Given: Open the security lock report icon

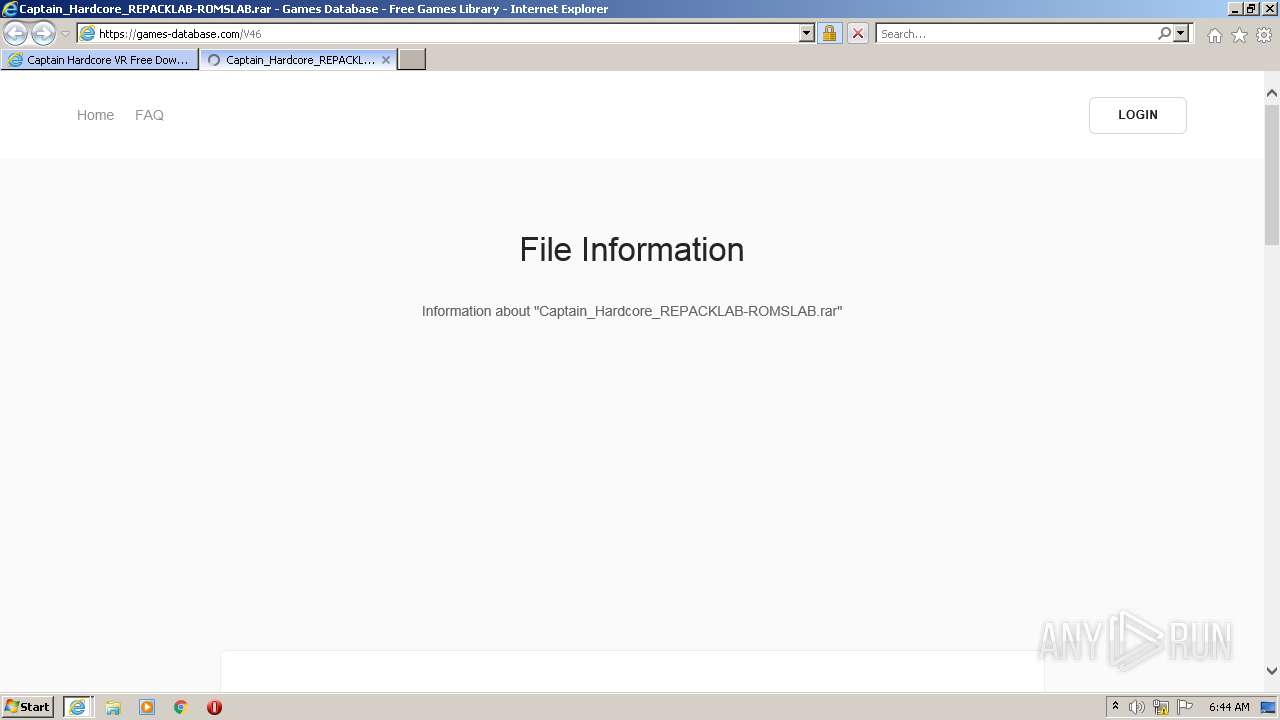Looking at the screenshot, I should (x=829, y=33).
